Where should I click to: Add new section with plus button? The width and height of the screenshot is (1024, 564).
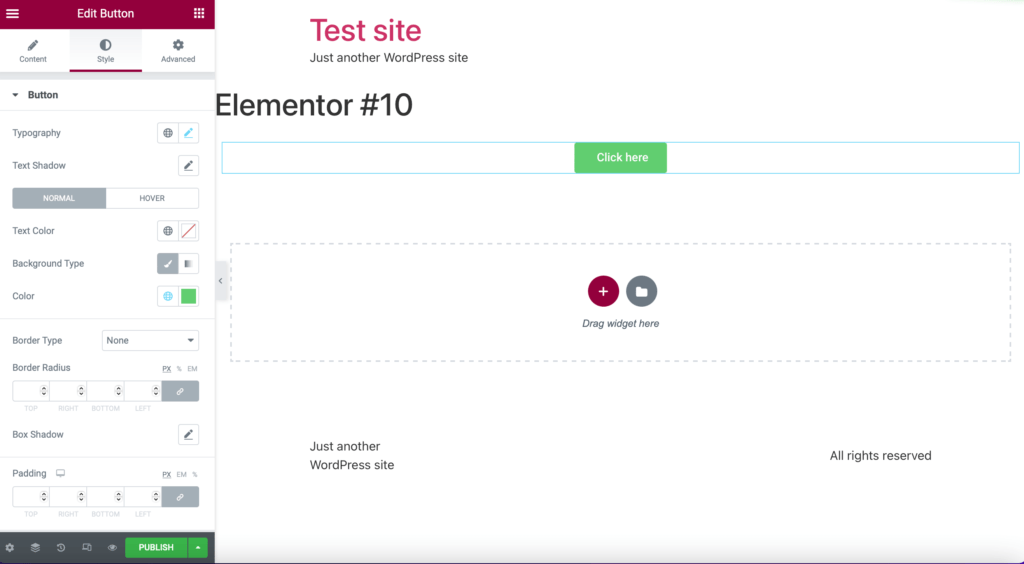[603, 291]
